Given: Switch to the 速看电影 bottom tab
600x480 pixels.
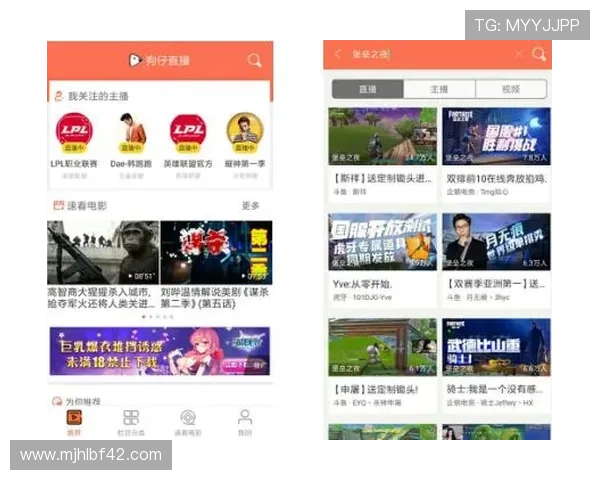Looking at the screenshot, I should coord(188,423).
